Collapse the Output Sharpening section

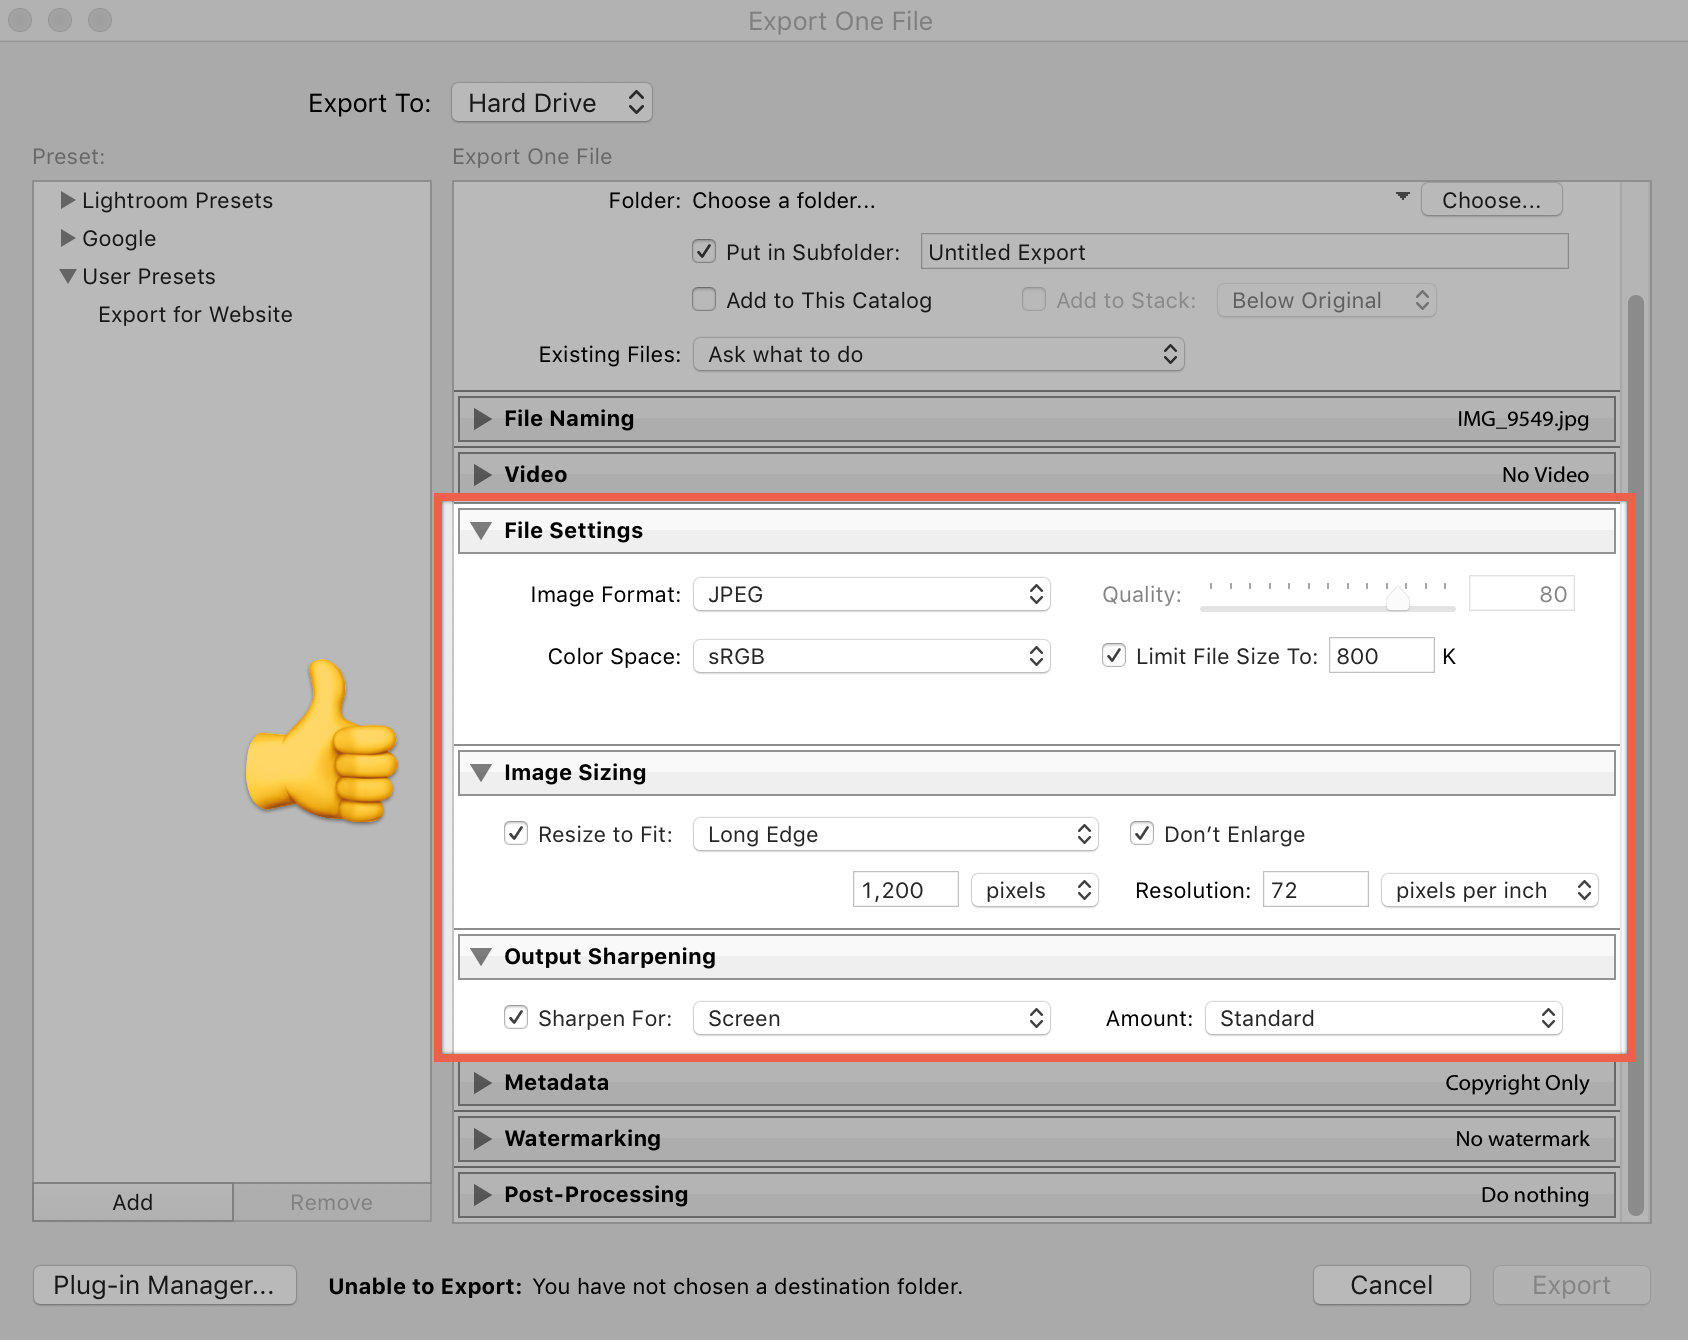(x=481, y=956)
